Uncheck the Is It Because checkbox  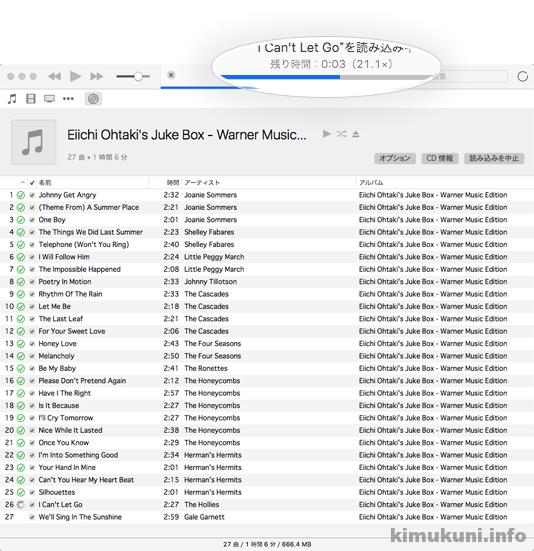point(32,406)
